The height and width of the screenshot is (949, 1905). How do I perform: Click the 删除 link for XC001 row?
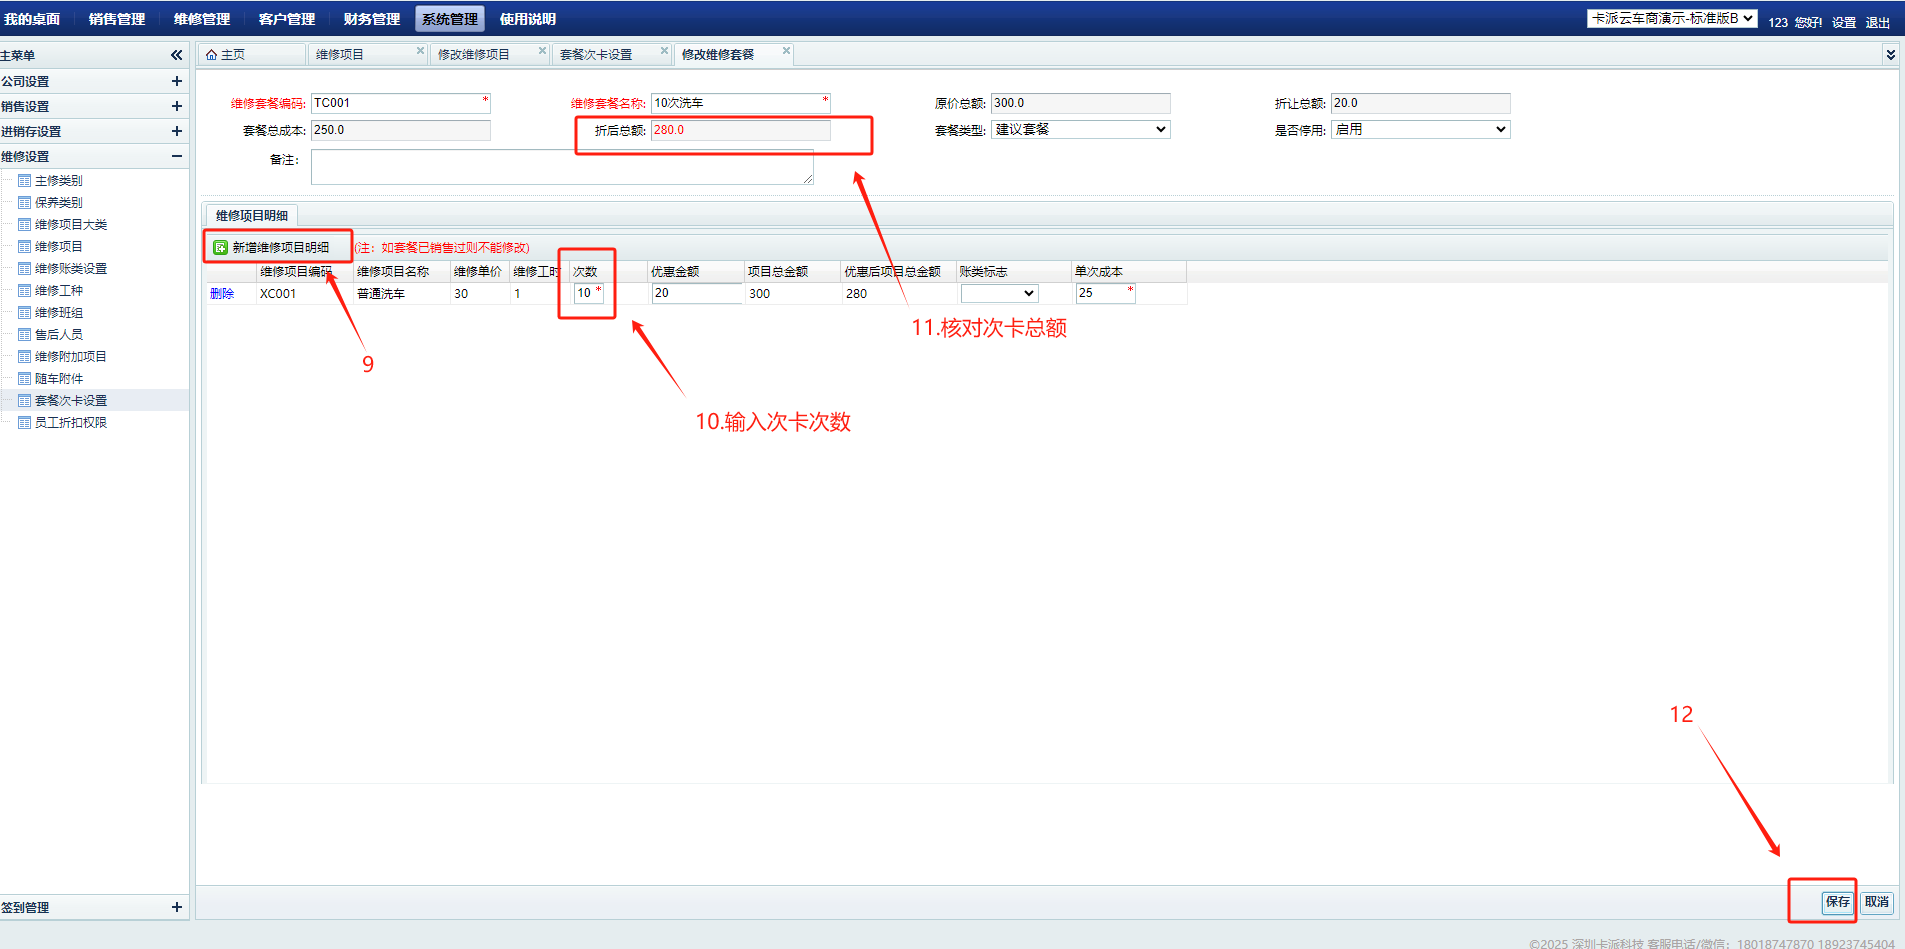coord(222,294)
